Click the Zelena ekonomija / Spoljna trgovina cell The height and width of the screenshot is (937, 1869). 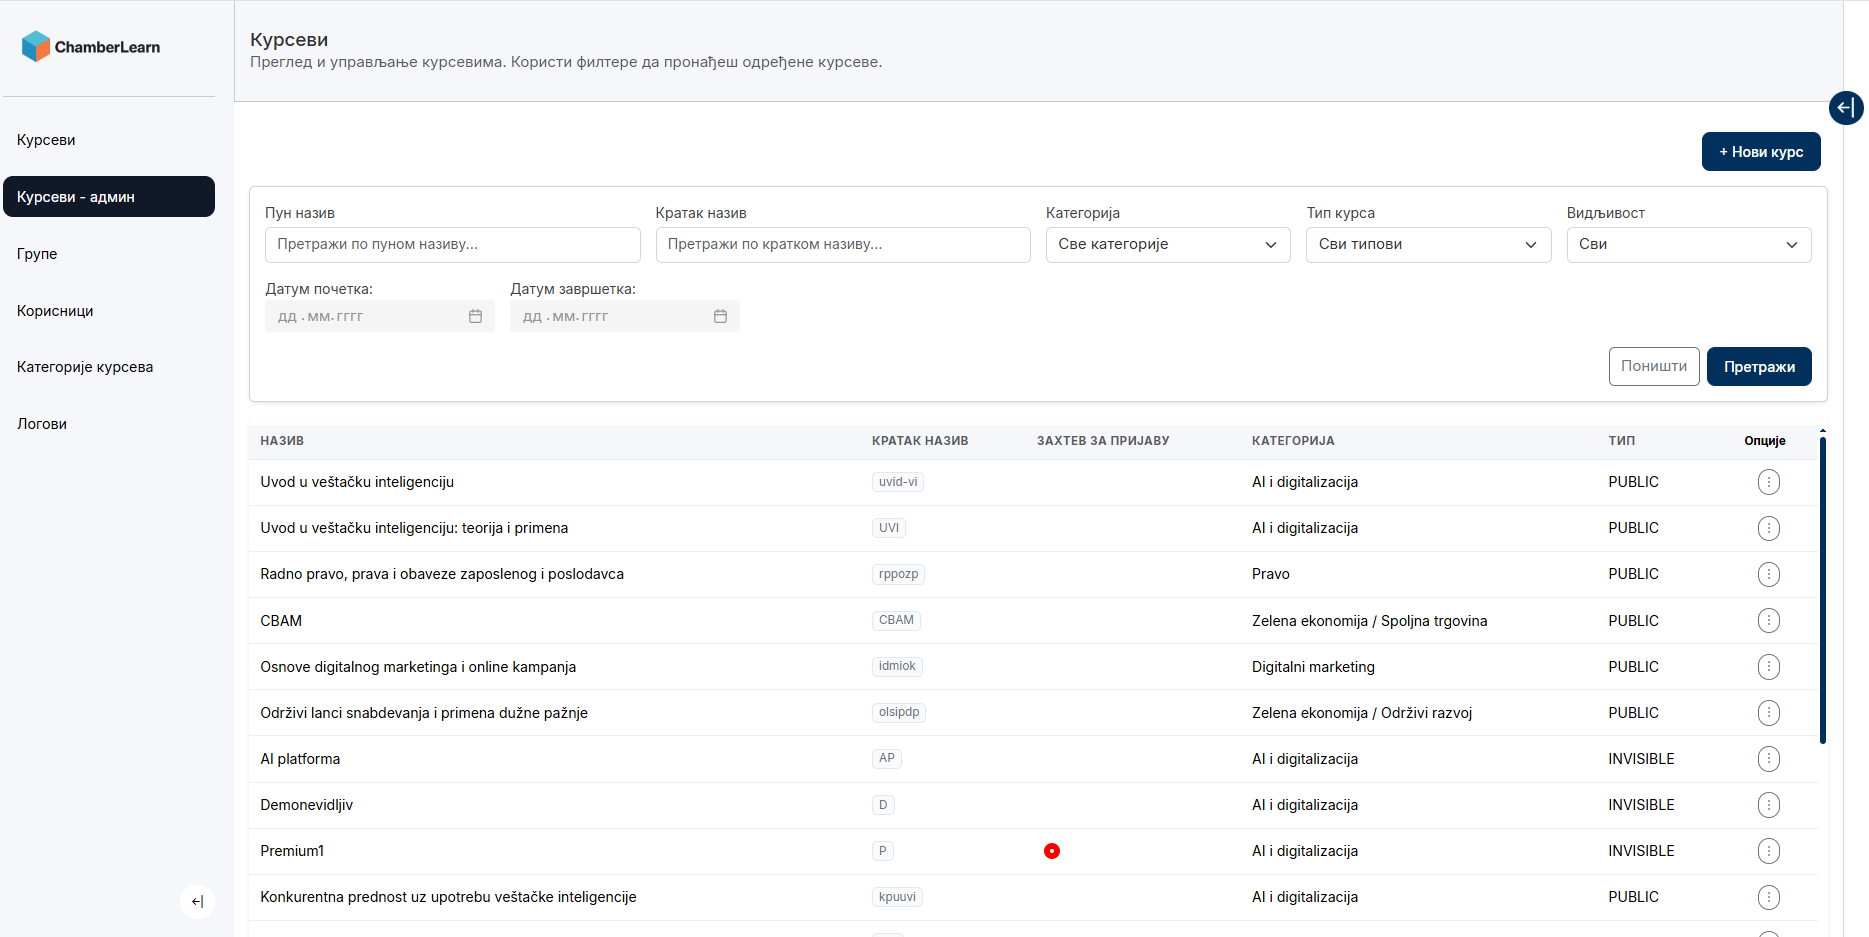click(x=1369, y=621)
